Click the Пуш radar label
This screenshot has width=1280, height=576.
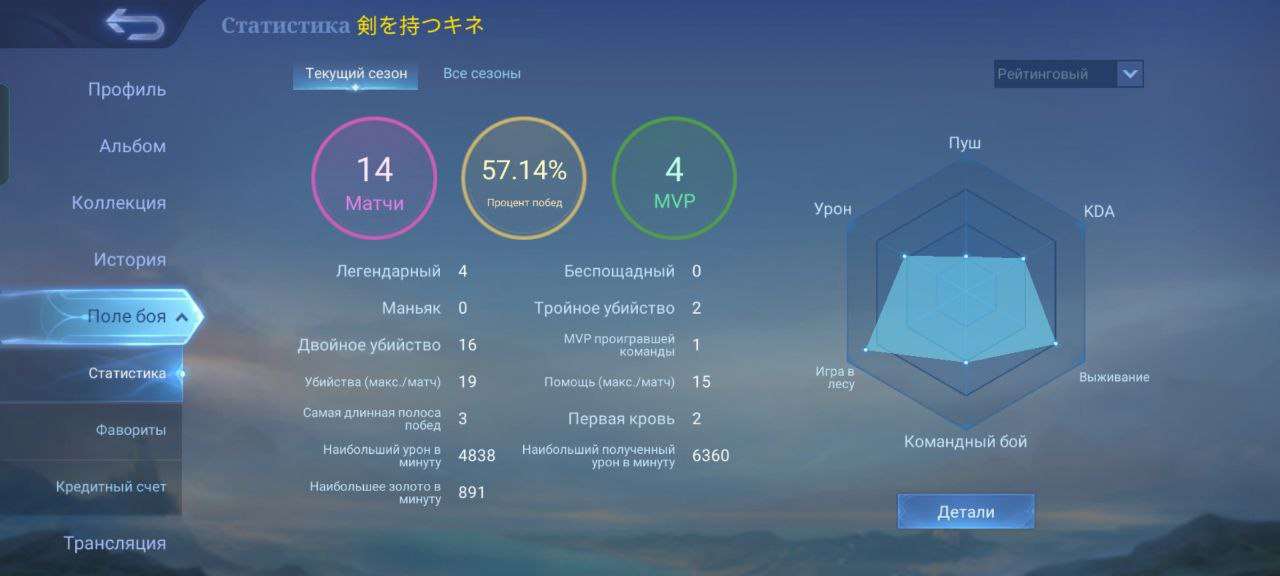[965, 143]
